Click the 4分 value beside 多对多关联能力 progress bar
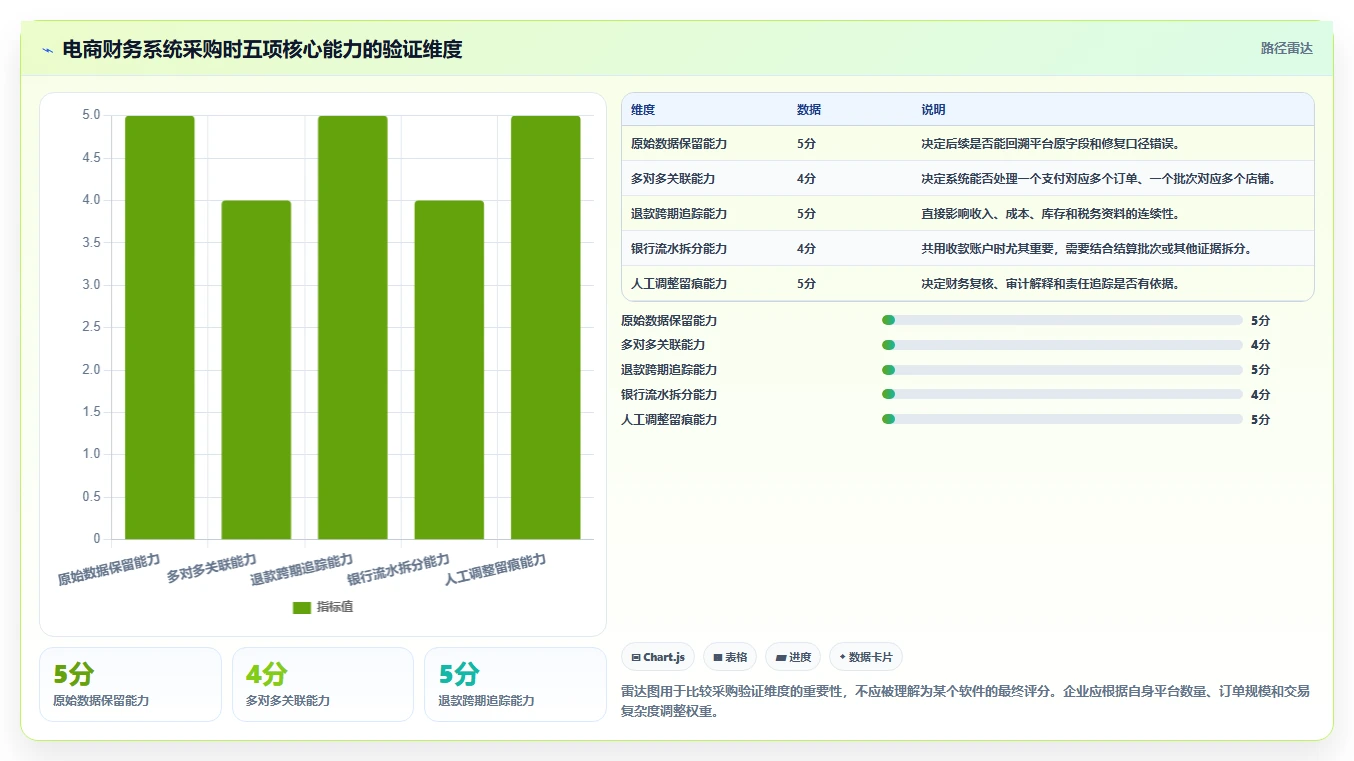 coord(1260,345)
